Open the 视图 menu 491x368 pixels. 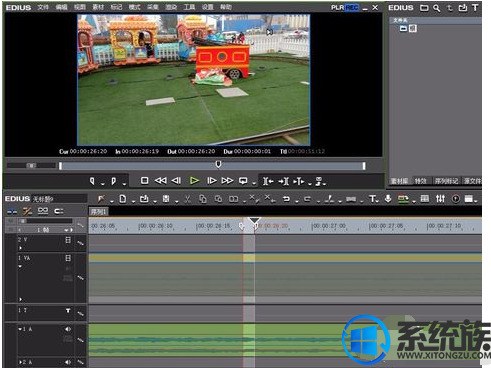click(80, 7)
